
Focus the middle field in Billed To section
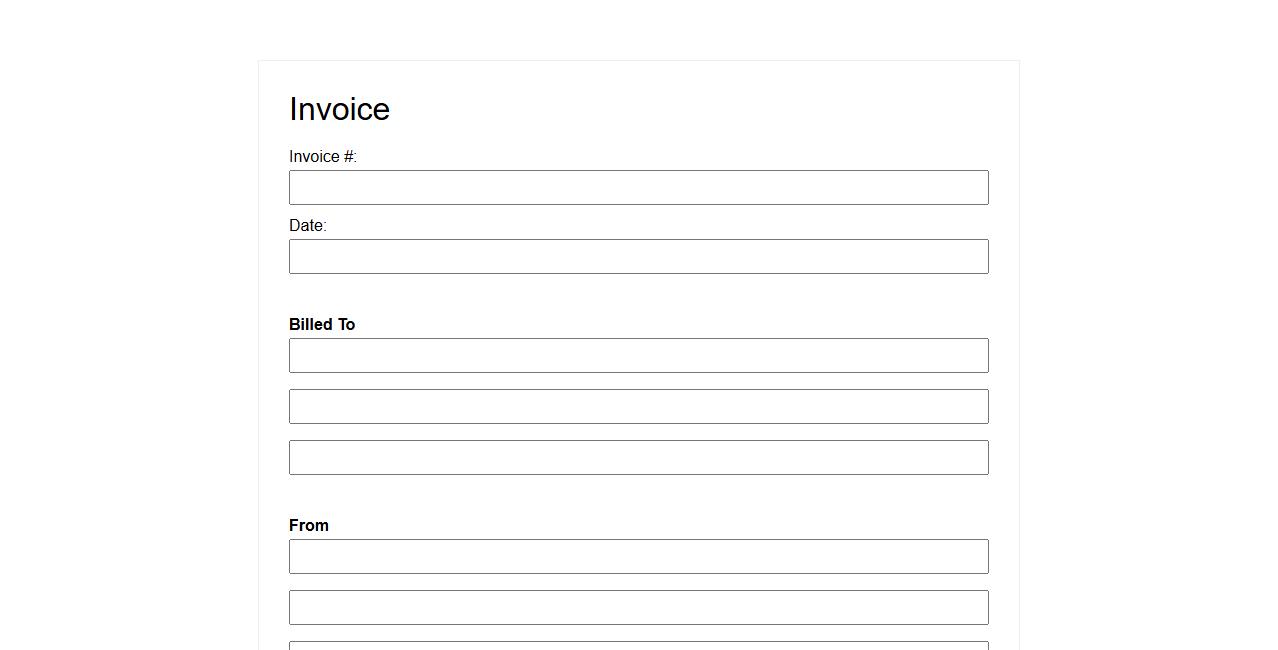point(638,407)
